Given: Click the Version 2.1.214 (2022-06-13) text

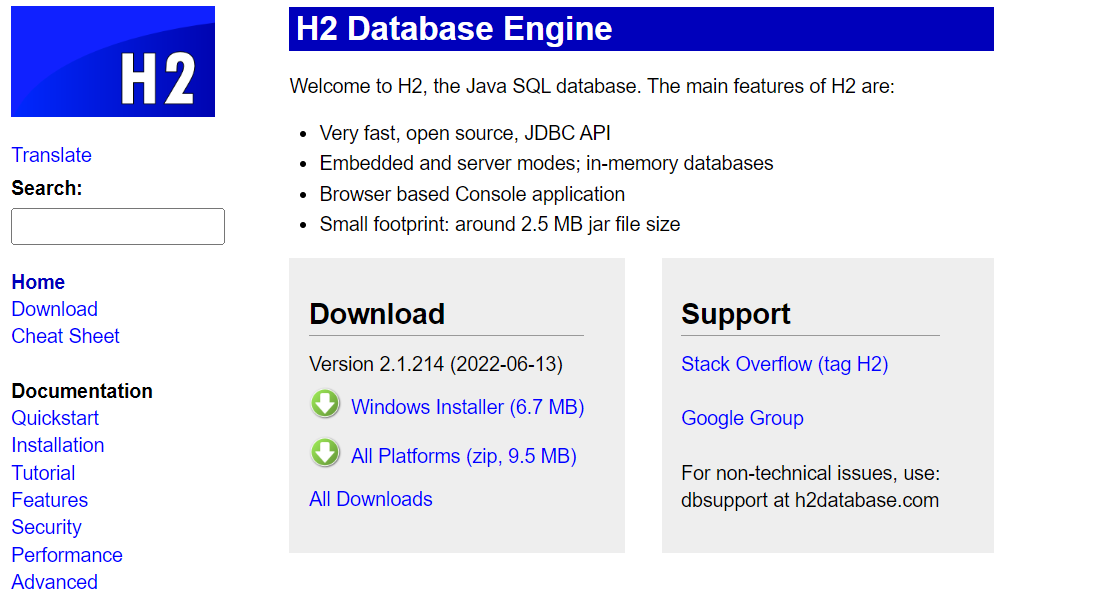Looking at the screenshot, I should (x=436, y=364).
